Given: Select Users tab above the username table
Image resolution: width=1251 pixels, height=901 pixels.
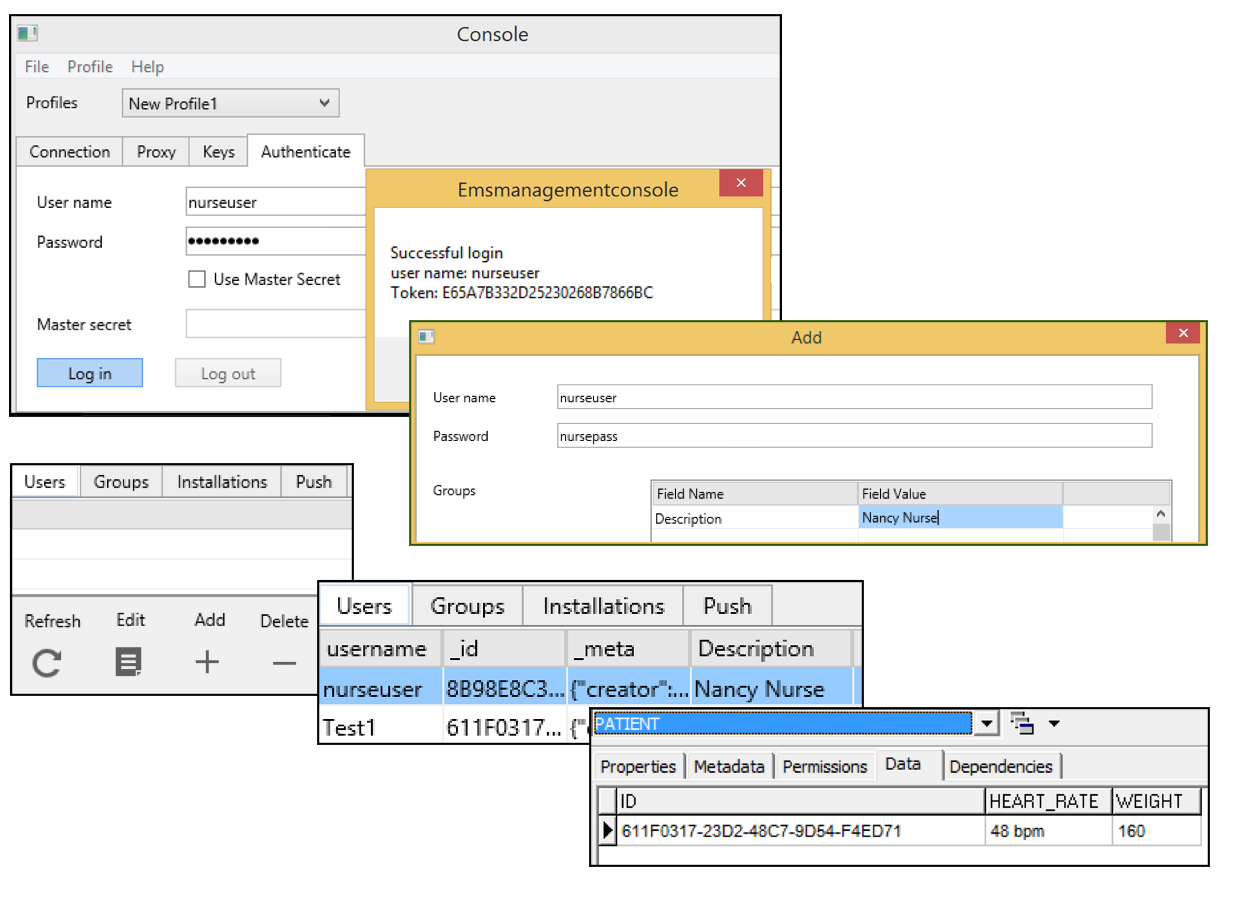Looking at the screenshot, I should coord(364,606).
